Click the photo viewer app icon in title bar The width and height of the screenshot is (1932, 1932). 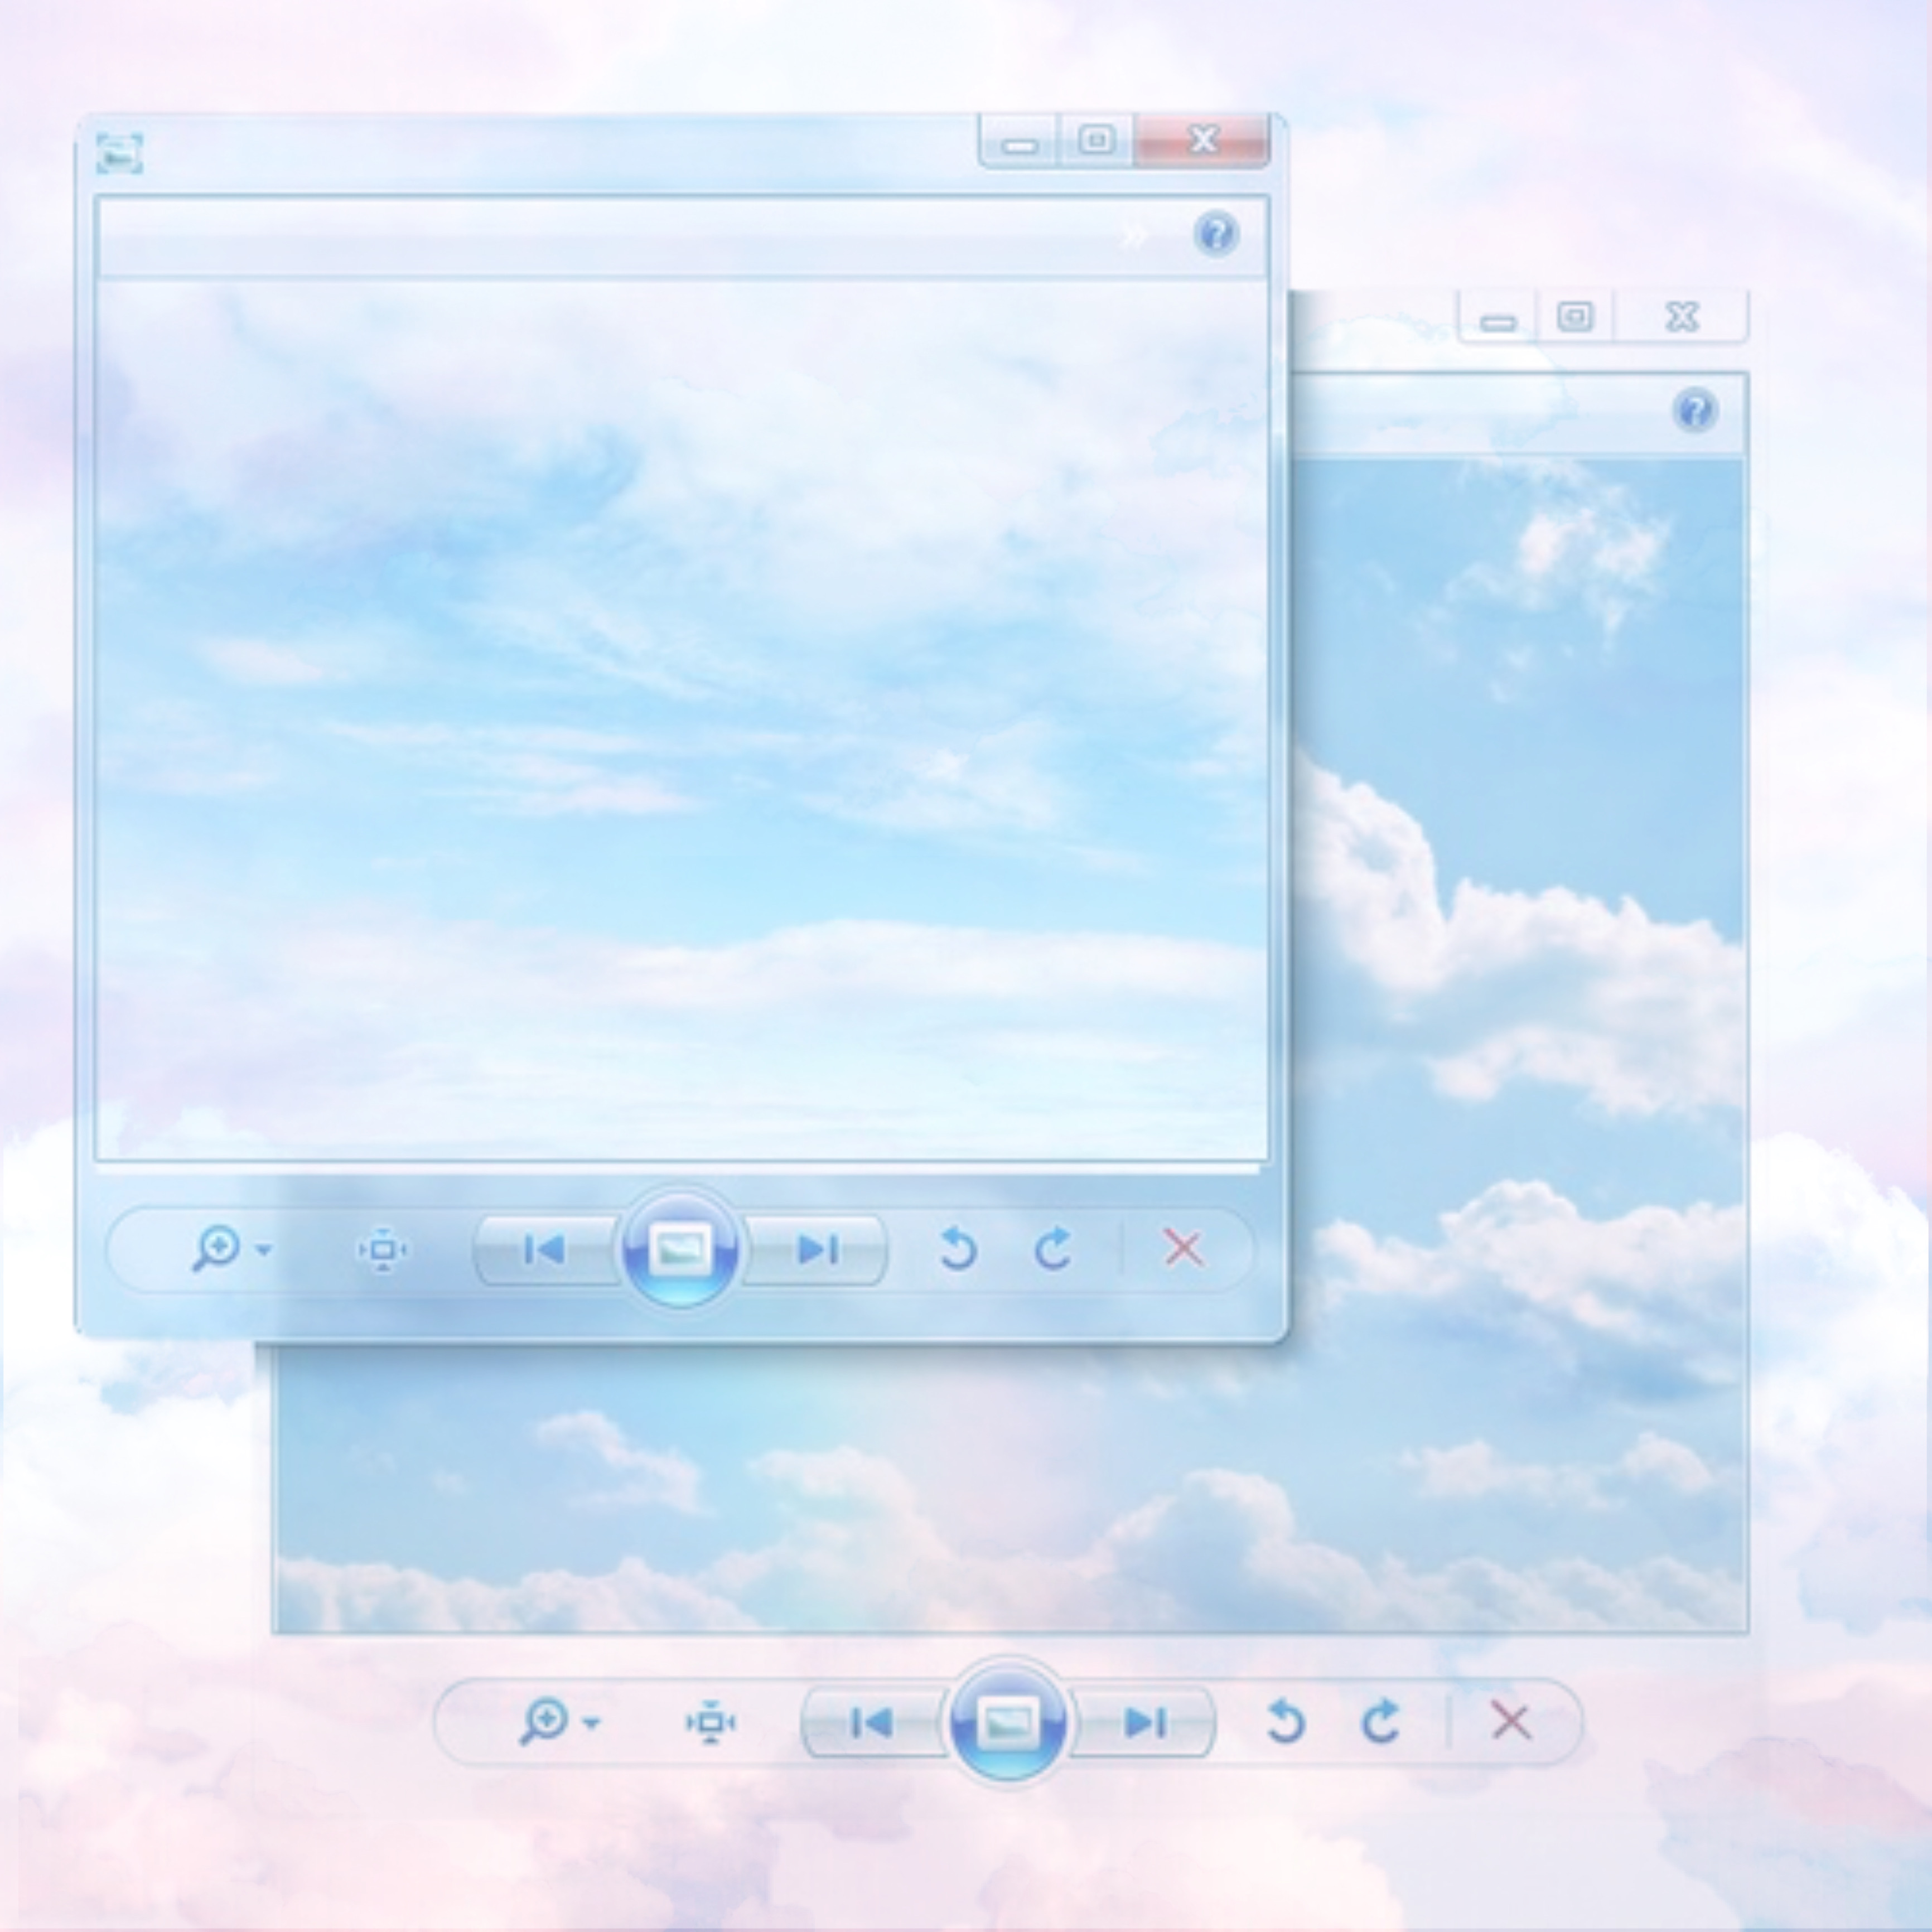tap(119, 153)
